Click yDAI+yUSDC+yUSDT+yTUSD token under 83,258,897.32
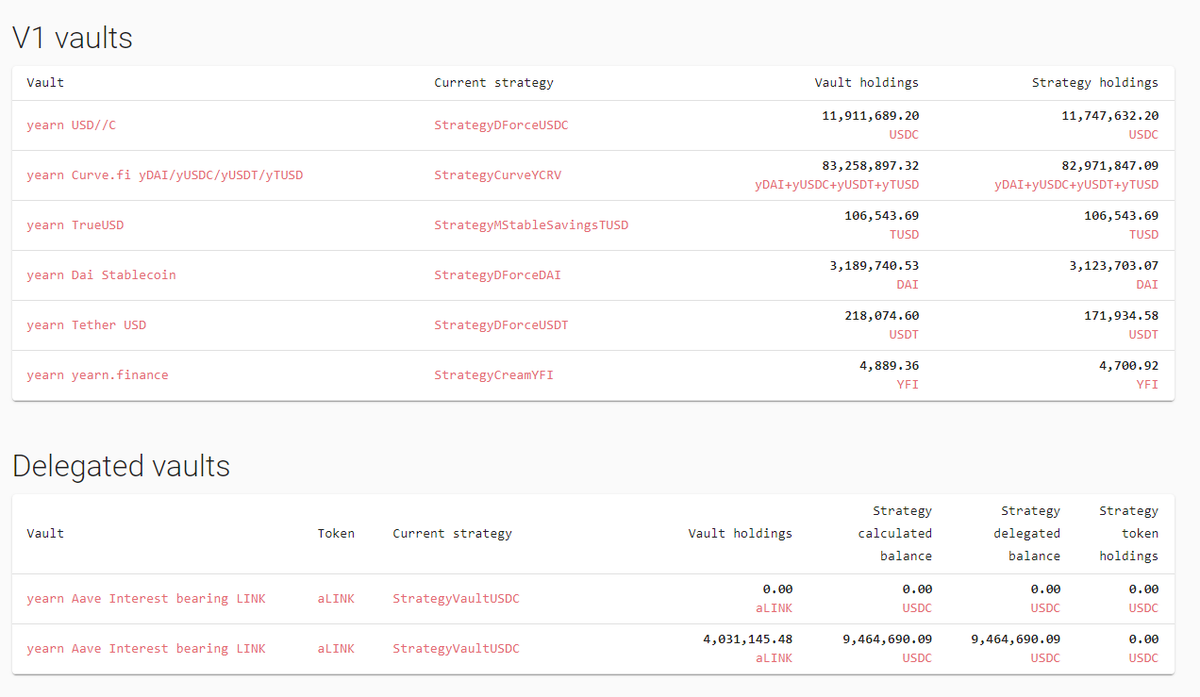1200x697 pixels. pyautogui.click(x=837, y=184)
